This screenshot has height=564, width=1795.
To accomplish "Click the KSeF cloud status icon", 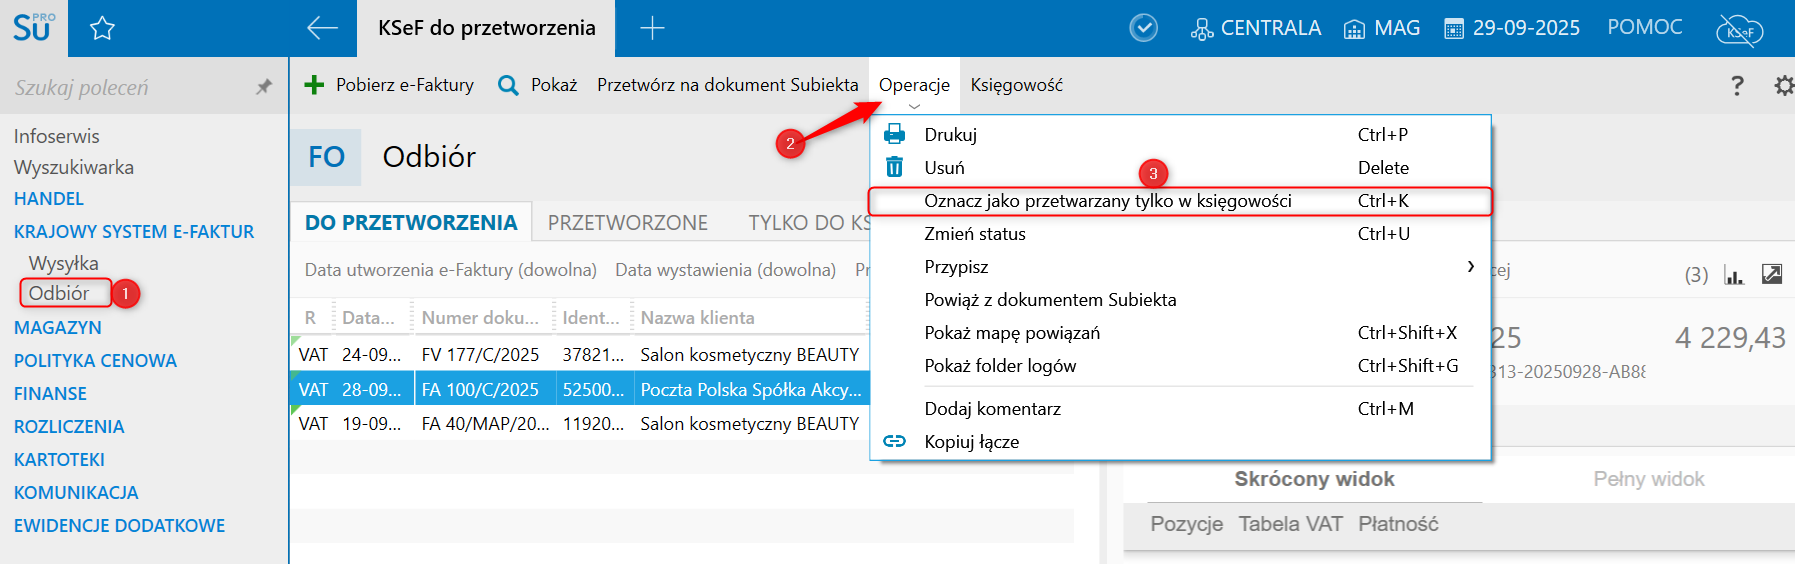I will pos(1740,30).
